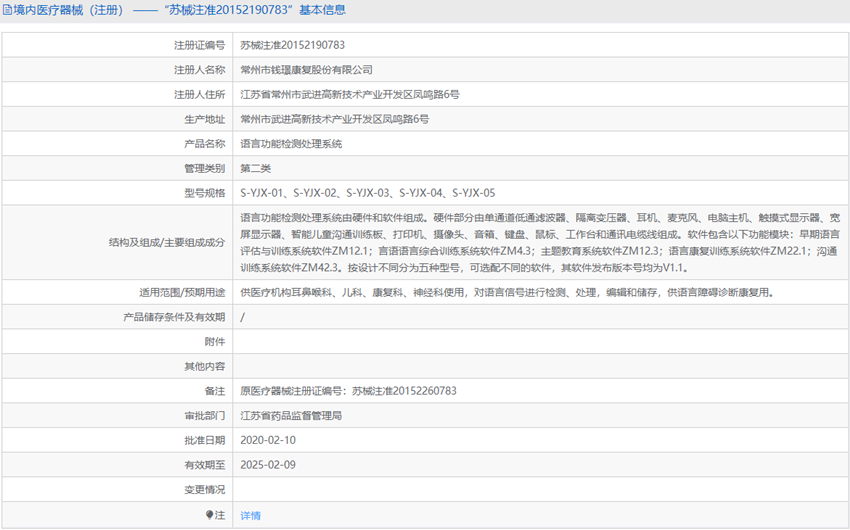Click approval date 2020-02-10

click(268, 440)
